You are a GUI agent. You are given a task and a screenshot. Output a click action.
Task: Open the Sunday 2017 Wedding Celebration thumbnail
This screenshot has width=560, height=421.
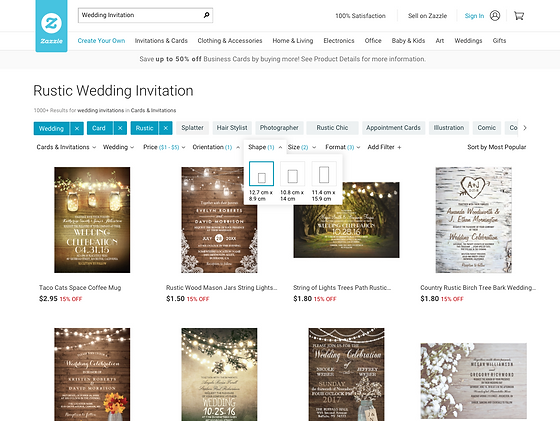coord(346,375)
